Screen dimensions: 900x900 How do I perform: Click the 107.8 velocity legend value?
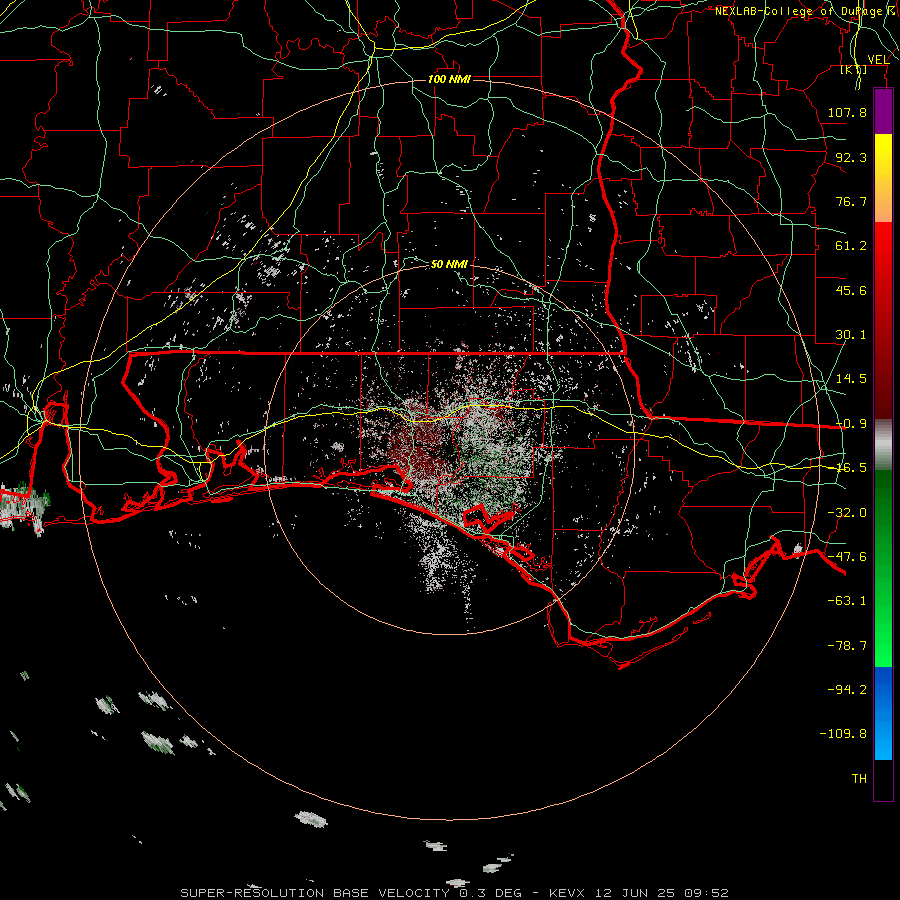click(x=847, y=112)
